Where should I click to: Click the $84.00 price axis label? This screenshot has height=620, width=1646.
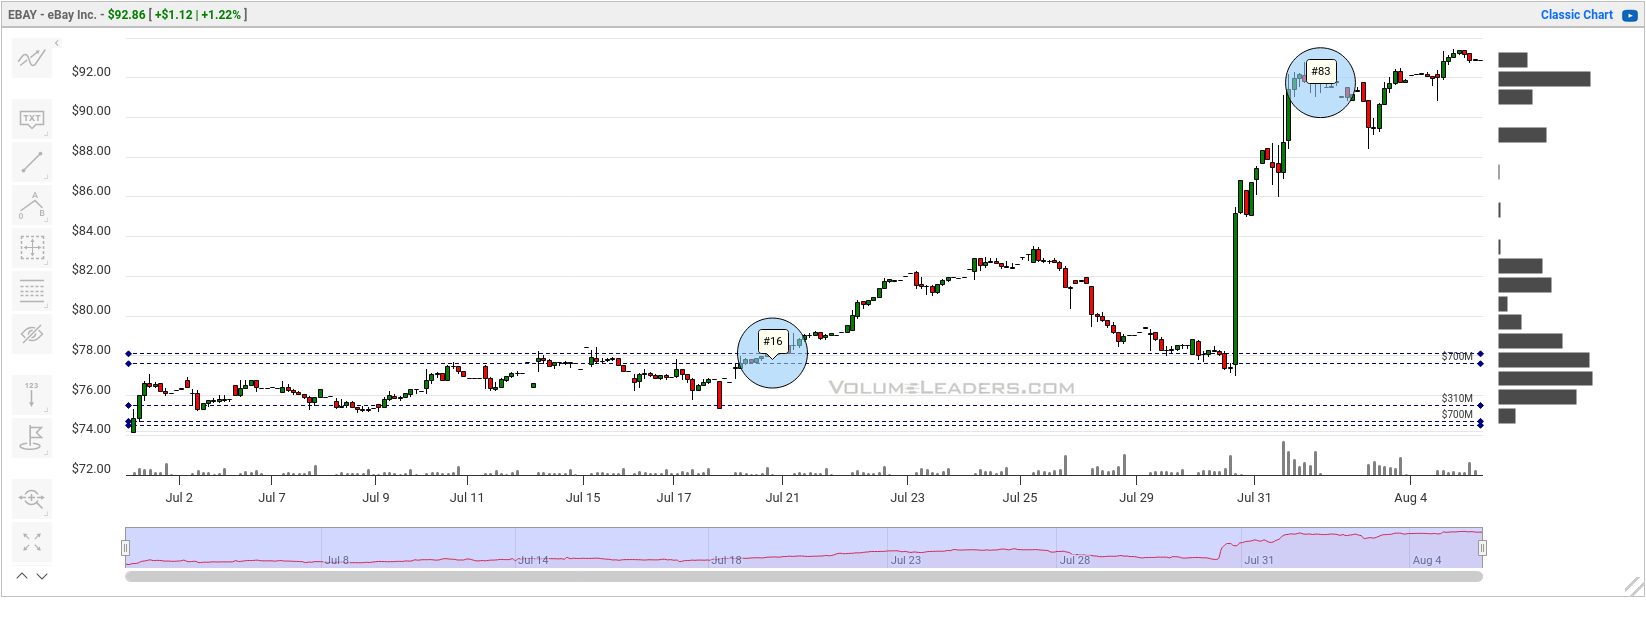[x=91, y=231]
